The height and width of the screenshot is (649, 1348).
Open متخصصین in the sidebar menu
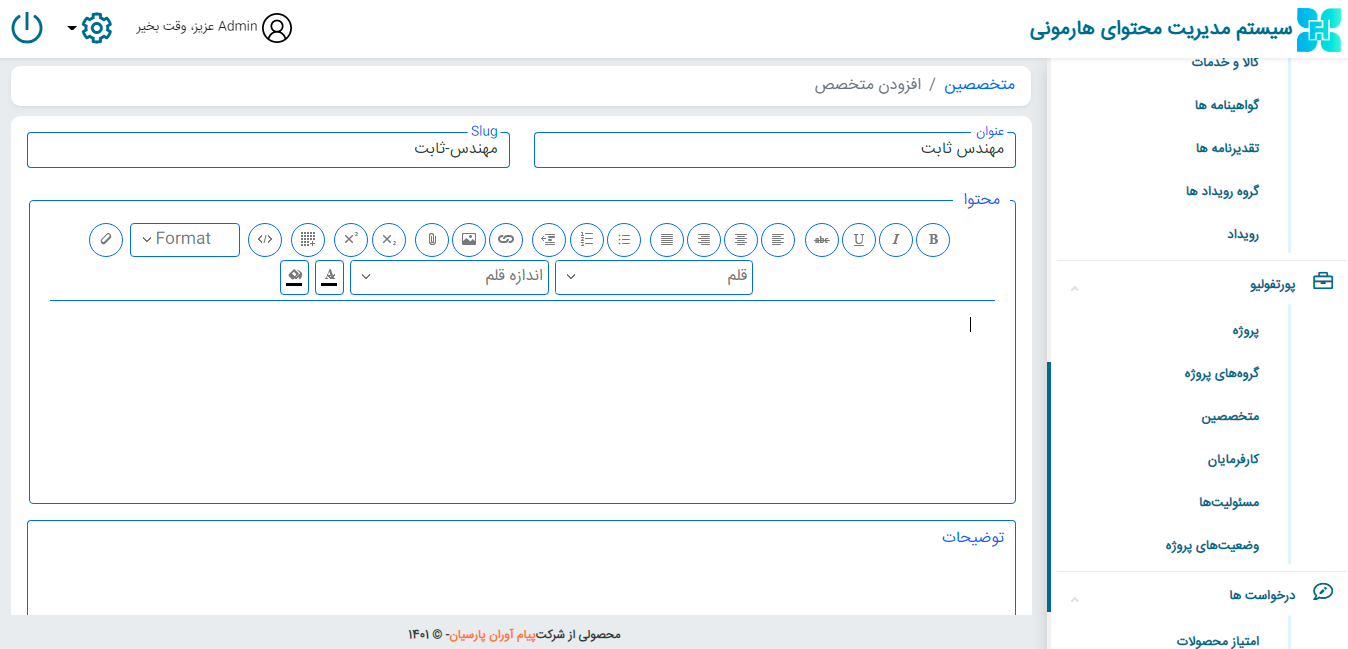tap(1230, 417)
